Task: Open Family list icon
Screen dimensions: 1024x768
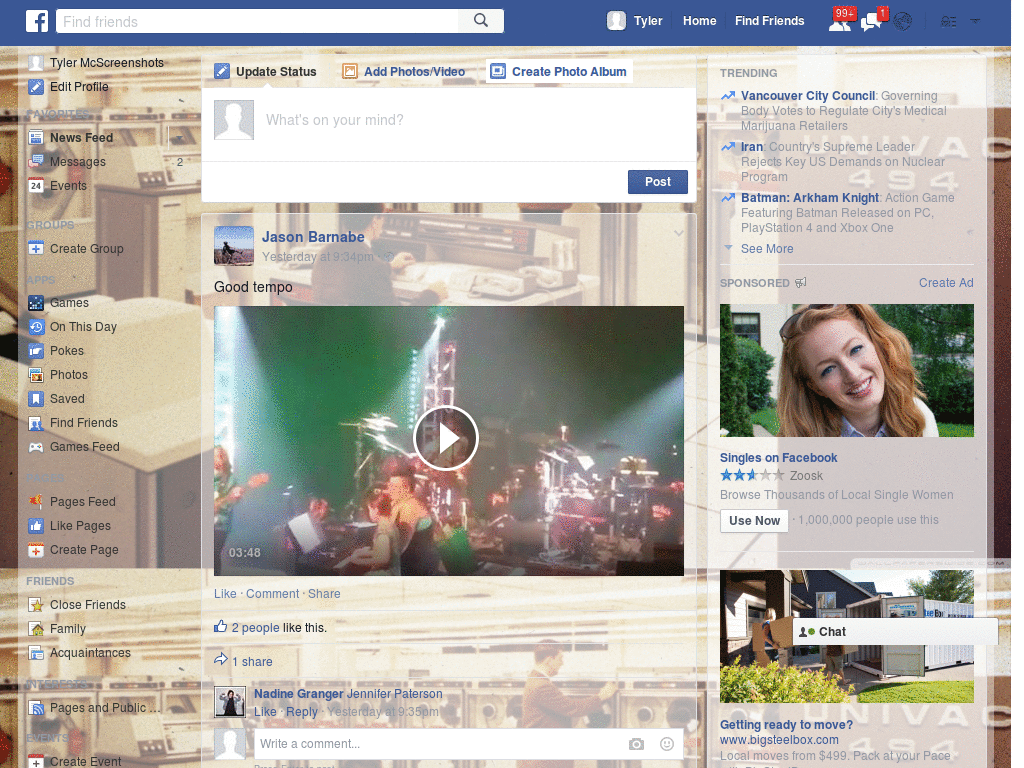Action: coord(36,629)
